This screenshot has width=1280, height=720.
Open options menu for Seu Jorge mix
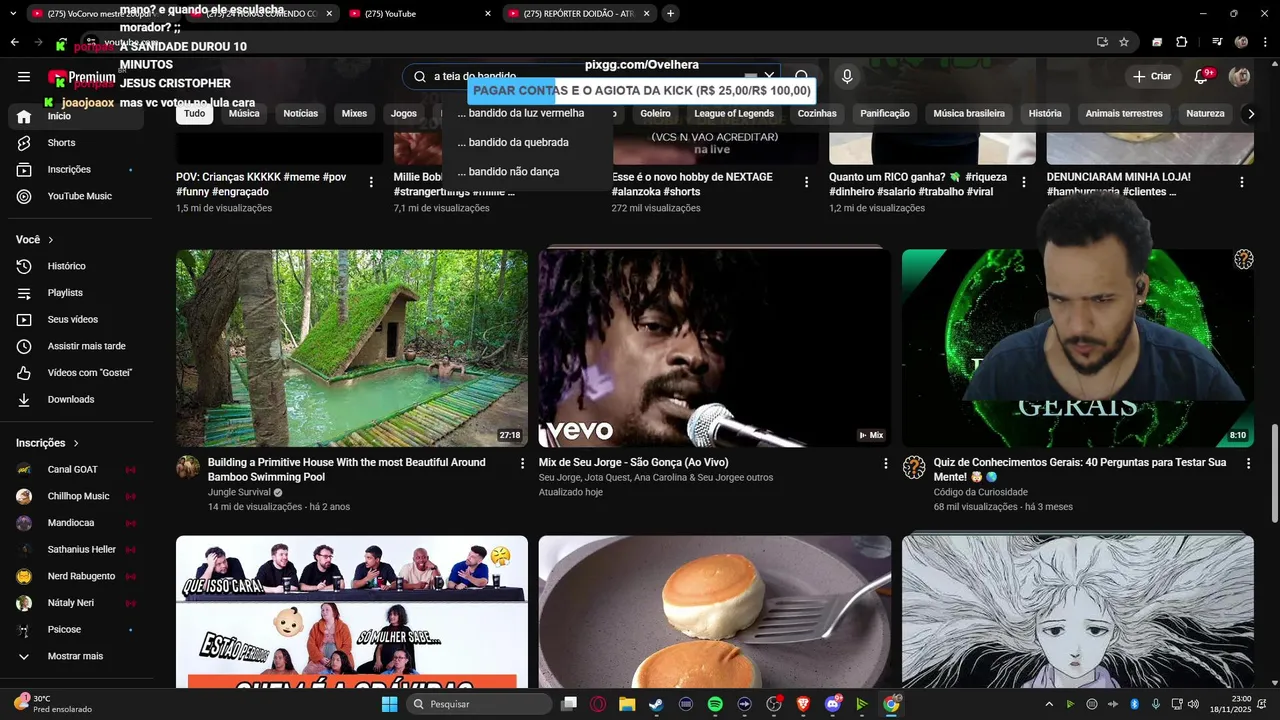point(885,463)
